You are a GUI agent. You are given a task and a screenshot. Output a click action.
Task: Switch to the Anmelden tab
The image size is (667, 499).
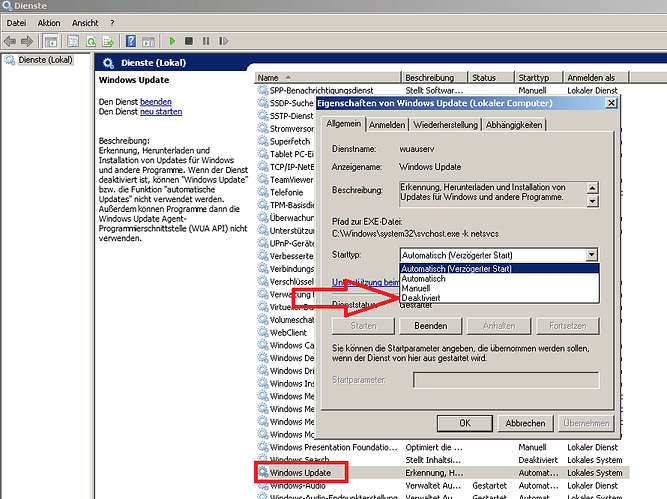(x=387, y=125)
